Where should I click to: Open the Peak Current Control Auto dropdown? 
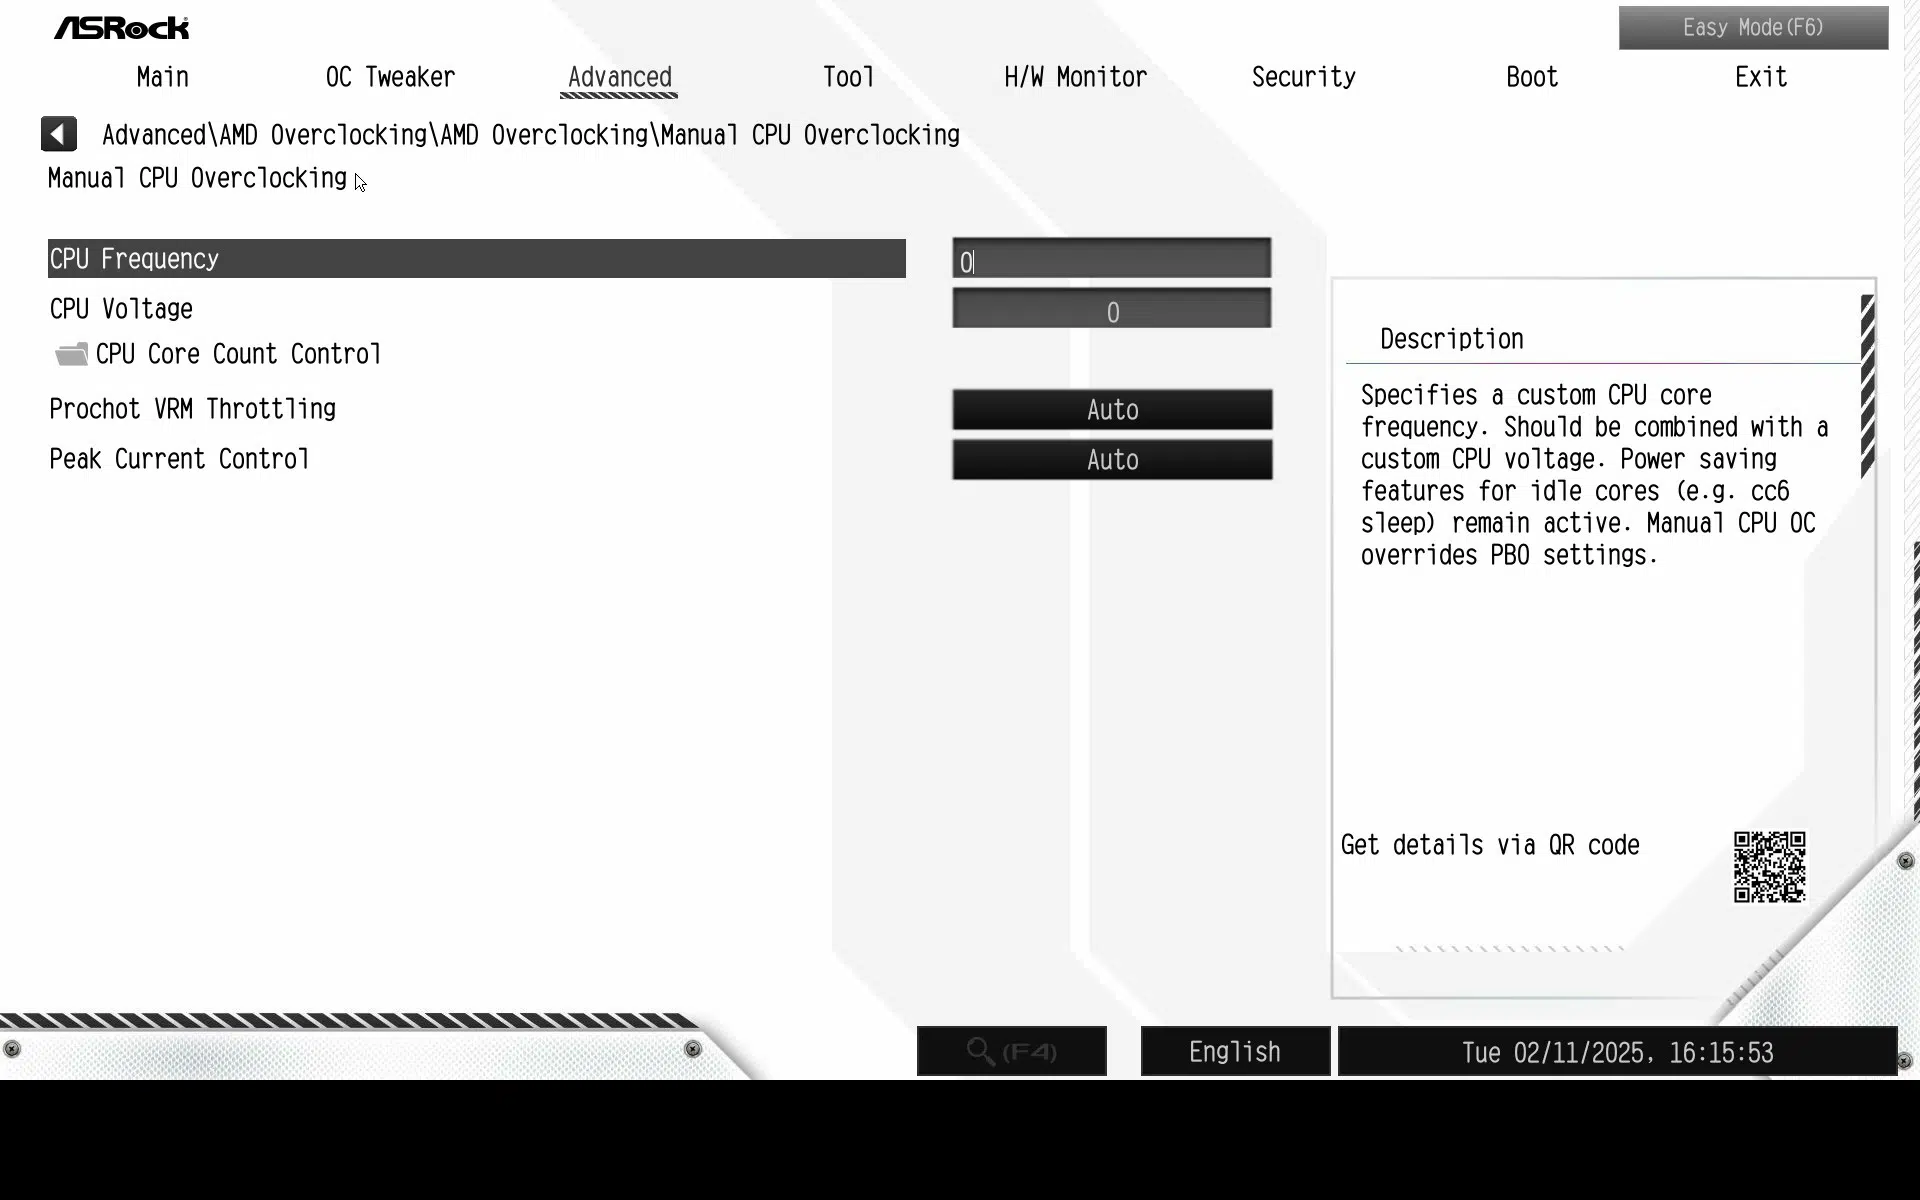pos(1112,460)
